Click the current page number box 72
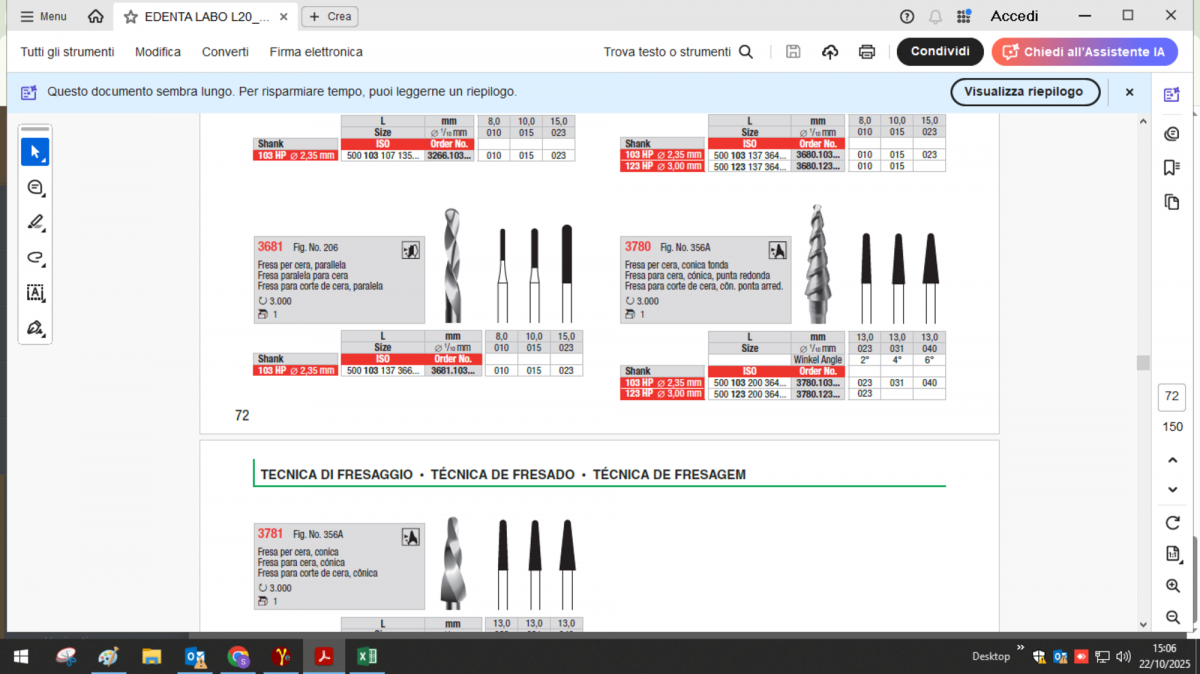 [1172, 397]
